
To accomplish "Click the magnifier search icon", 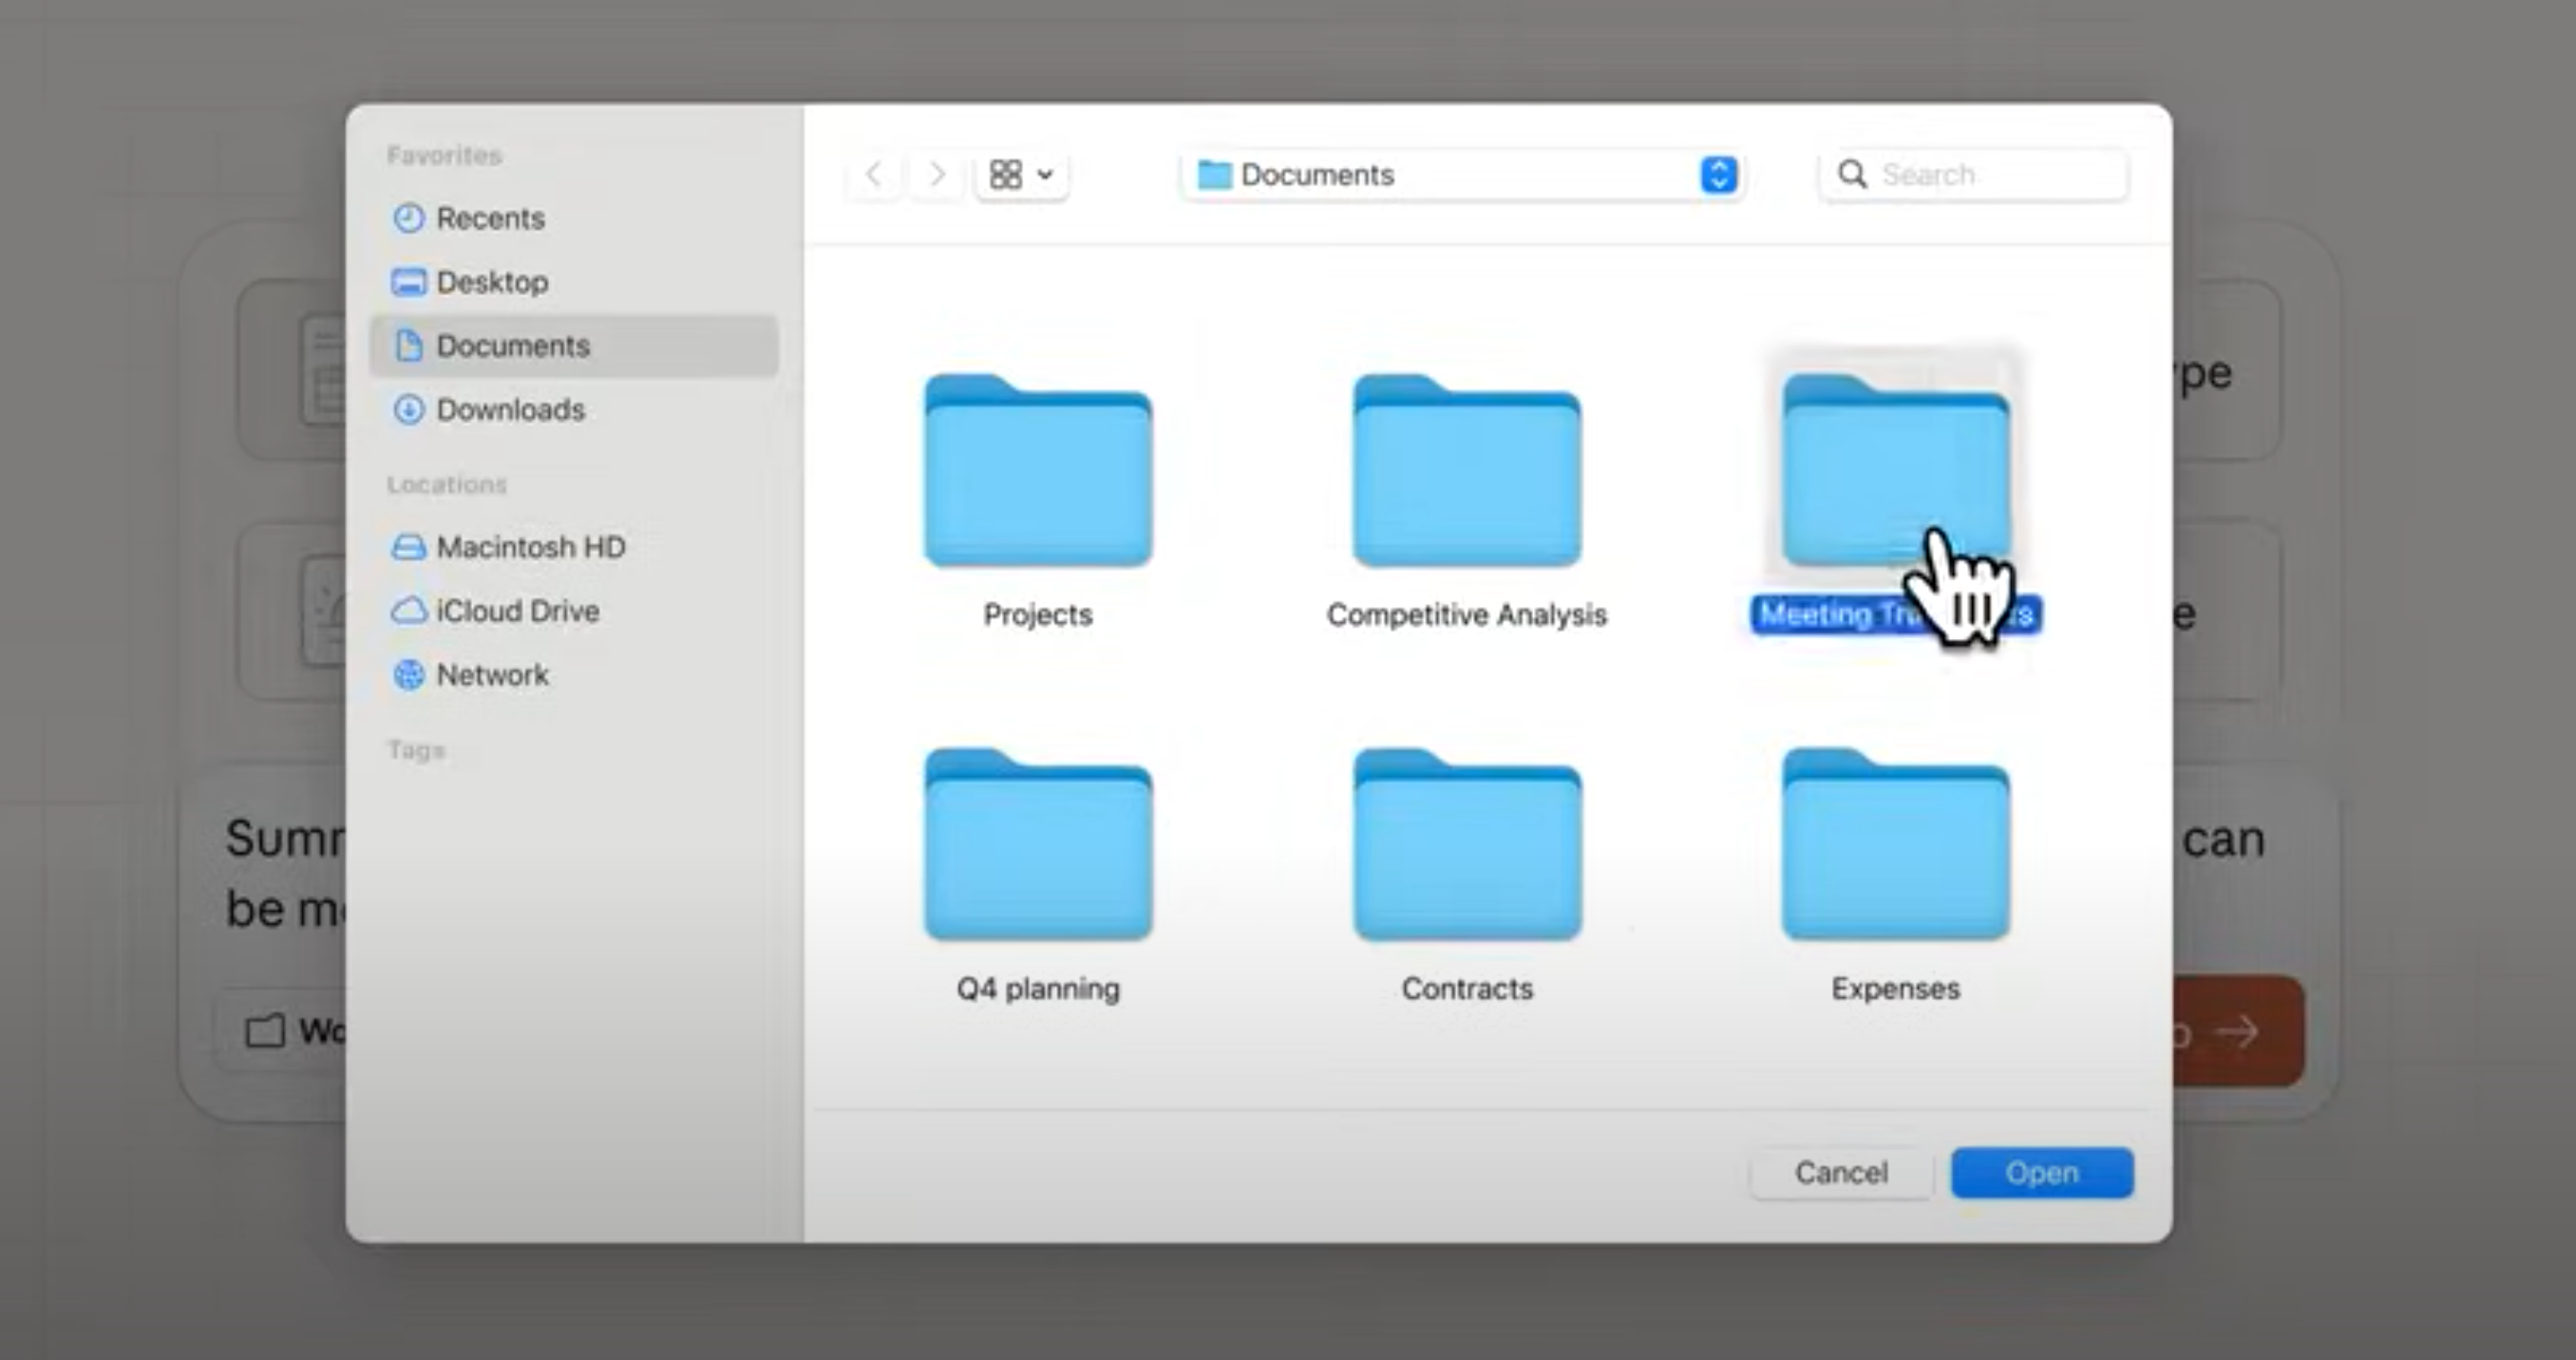I will pos(1852,175).
